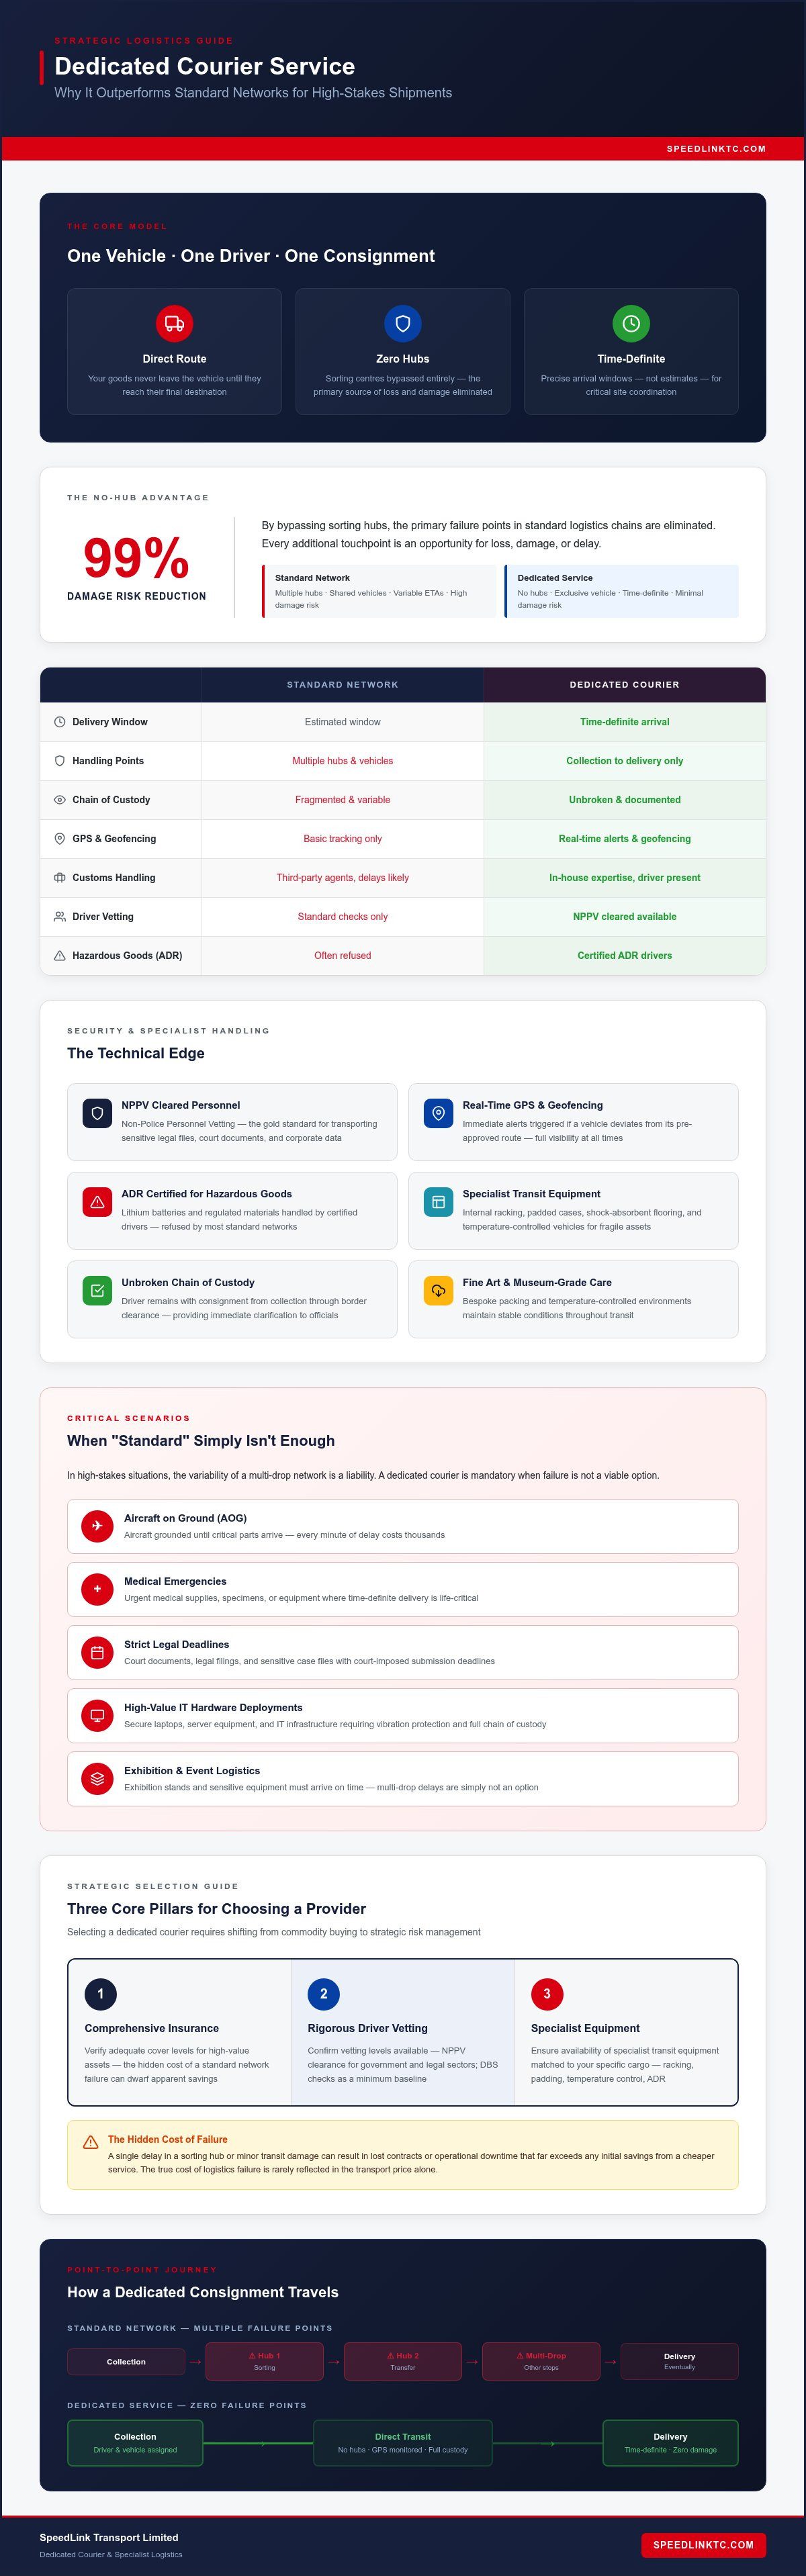This screenshot has height=2576, width=806.
Task: Click the Time-definite arrival table cell
Action: [x=625, y=722]
